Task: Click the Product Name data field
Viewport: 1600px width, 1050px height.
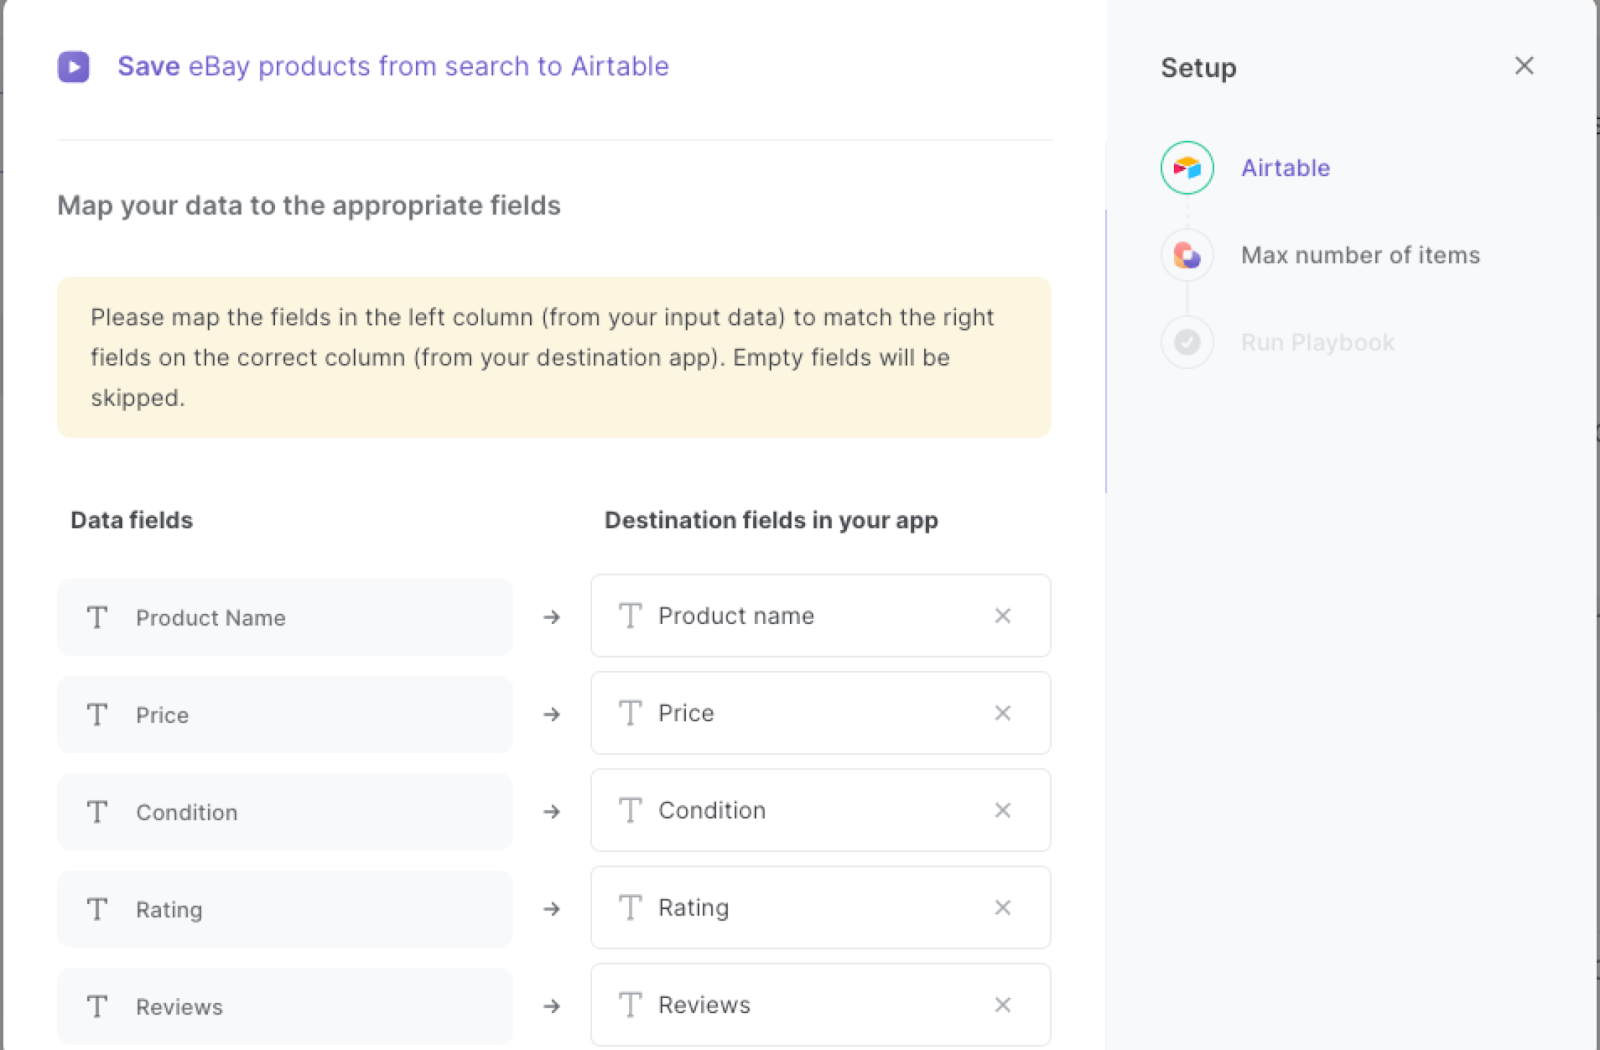Action: pyautogui.click(x=285, y=617)
